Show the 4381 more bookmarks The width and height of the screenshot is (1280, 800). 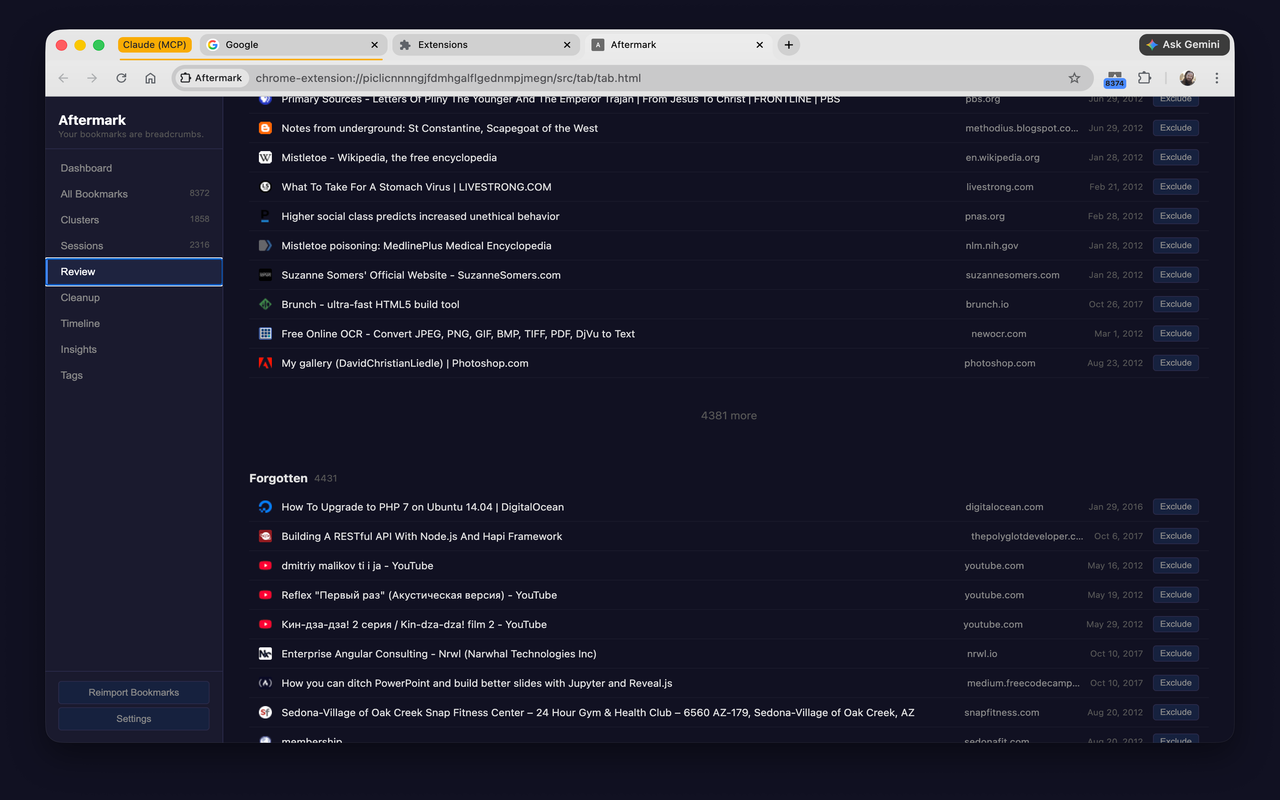729,416
